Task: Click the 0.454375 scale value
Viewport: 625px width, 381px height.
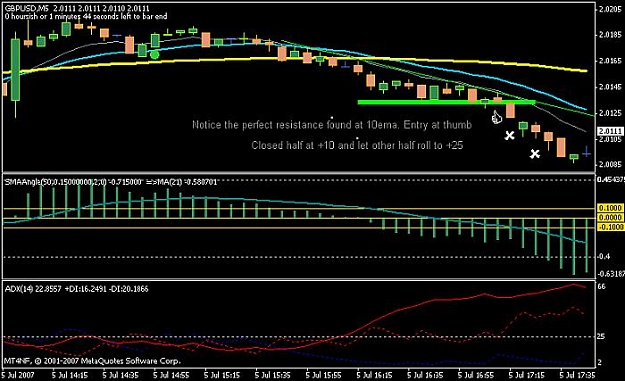Action: click(611, 180)
